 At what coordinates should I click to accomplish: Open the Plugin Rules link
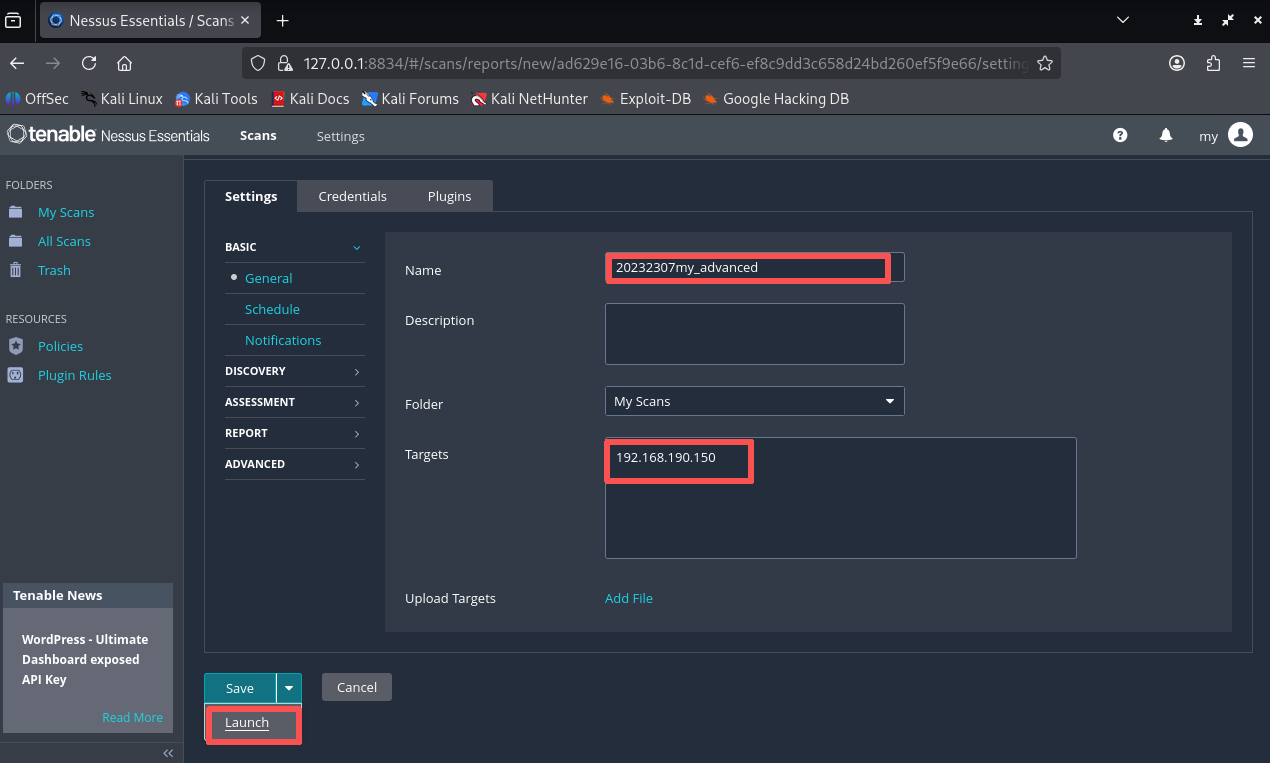pos(75,375)
